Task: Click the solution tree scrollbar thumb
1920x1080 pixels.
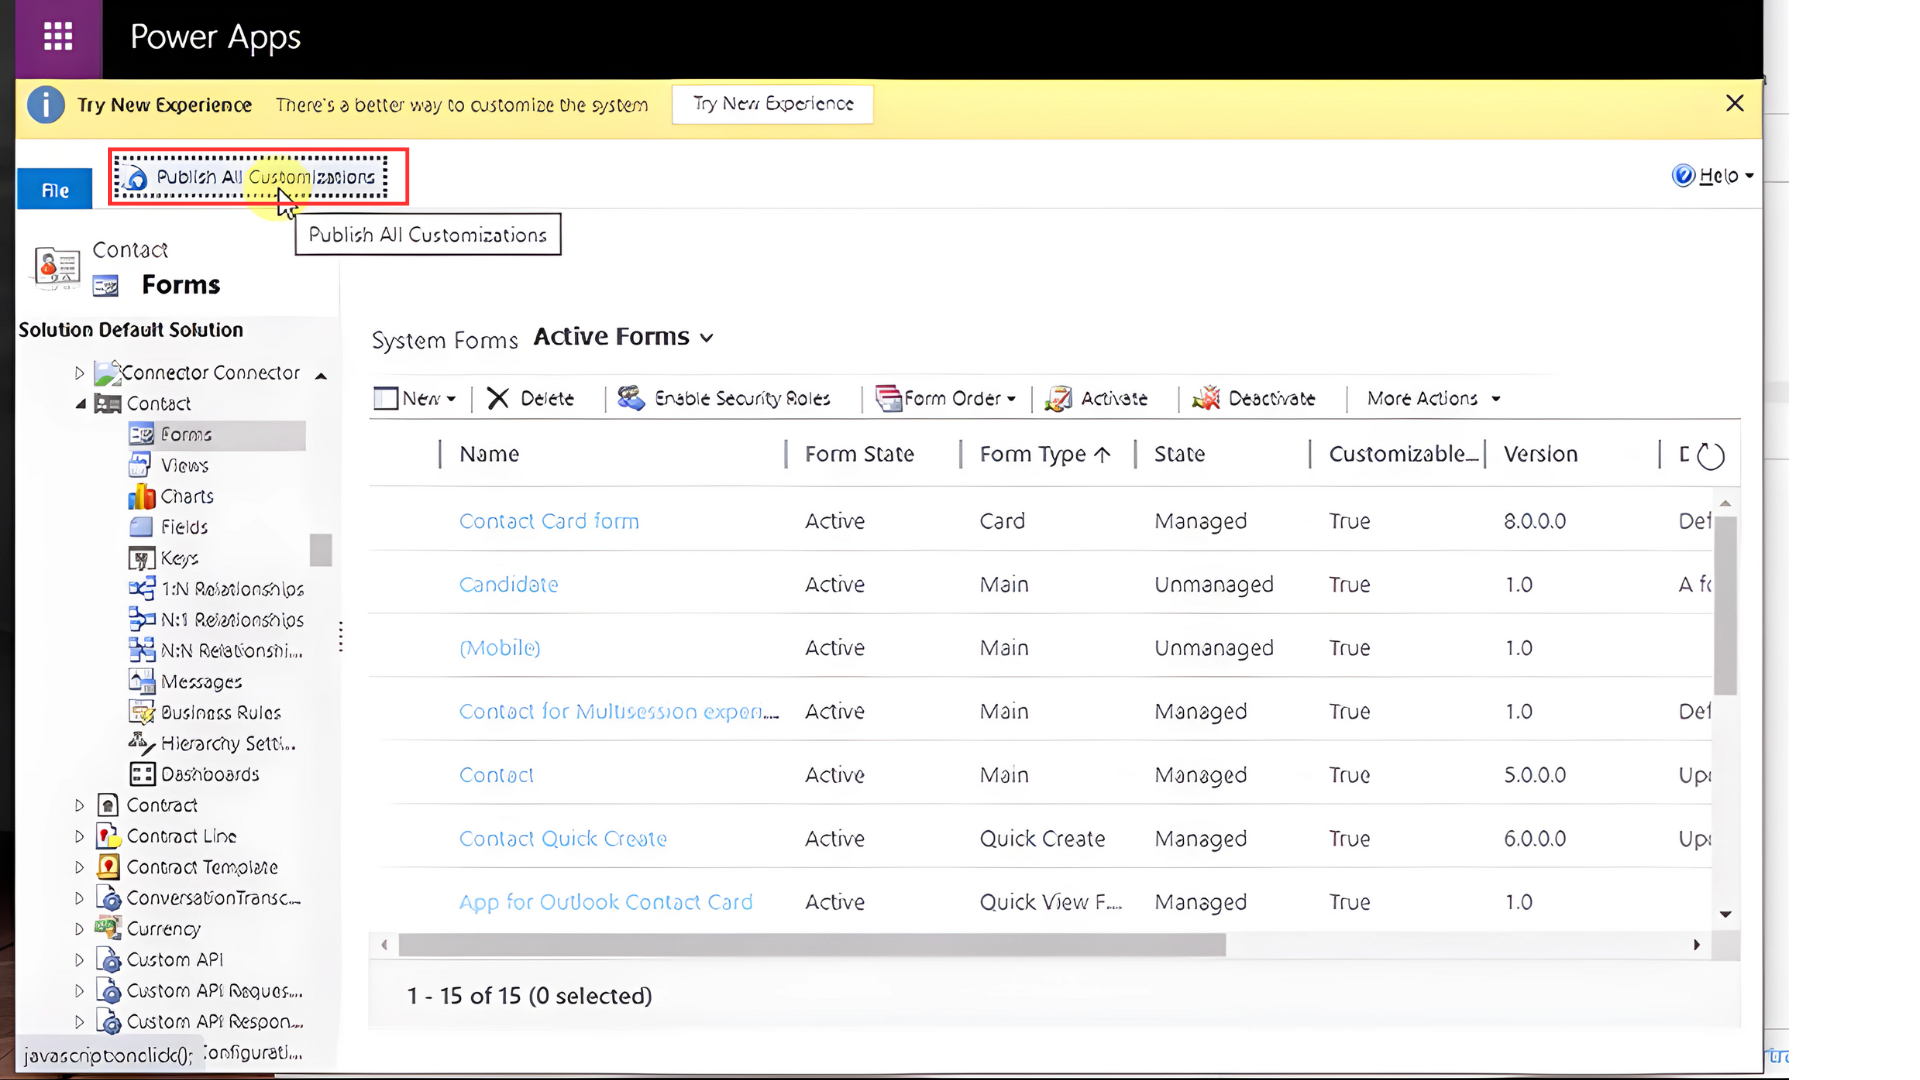Action: pos(321,550)
